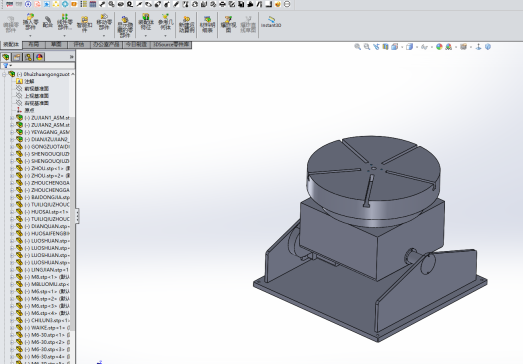Select the 右视基准面 (Right Plane) item

click(33, 103)
